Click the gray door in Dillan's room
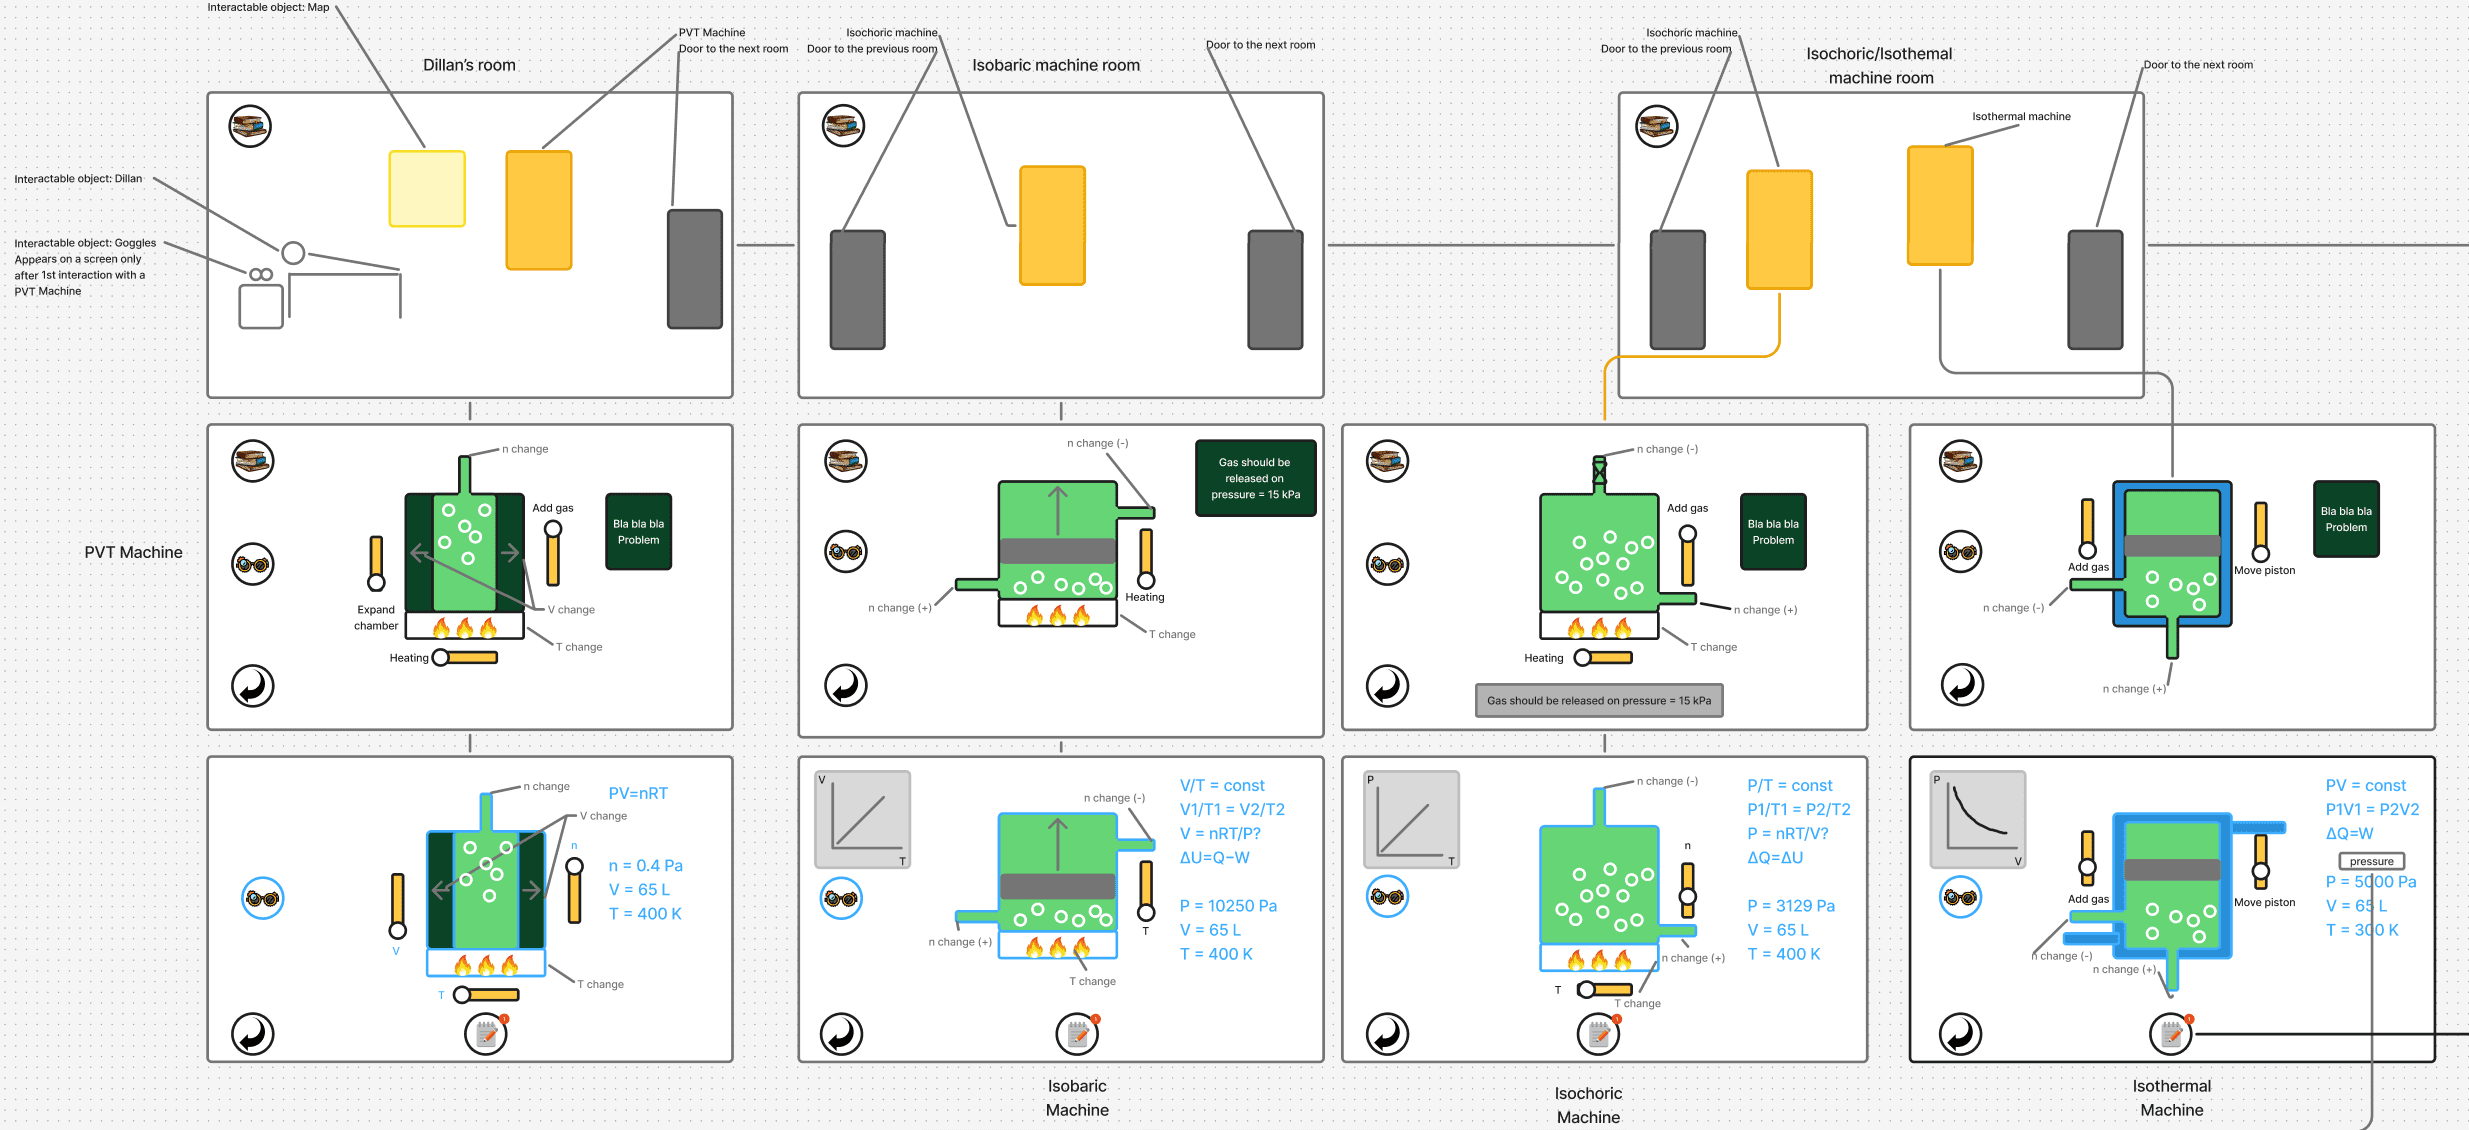This screenshot has height=1130, width=2469. tap(695, 269)
